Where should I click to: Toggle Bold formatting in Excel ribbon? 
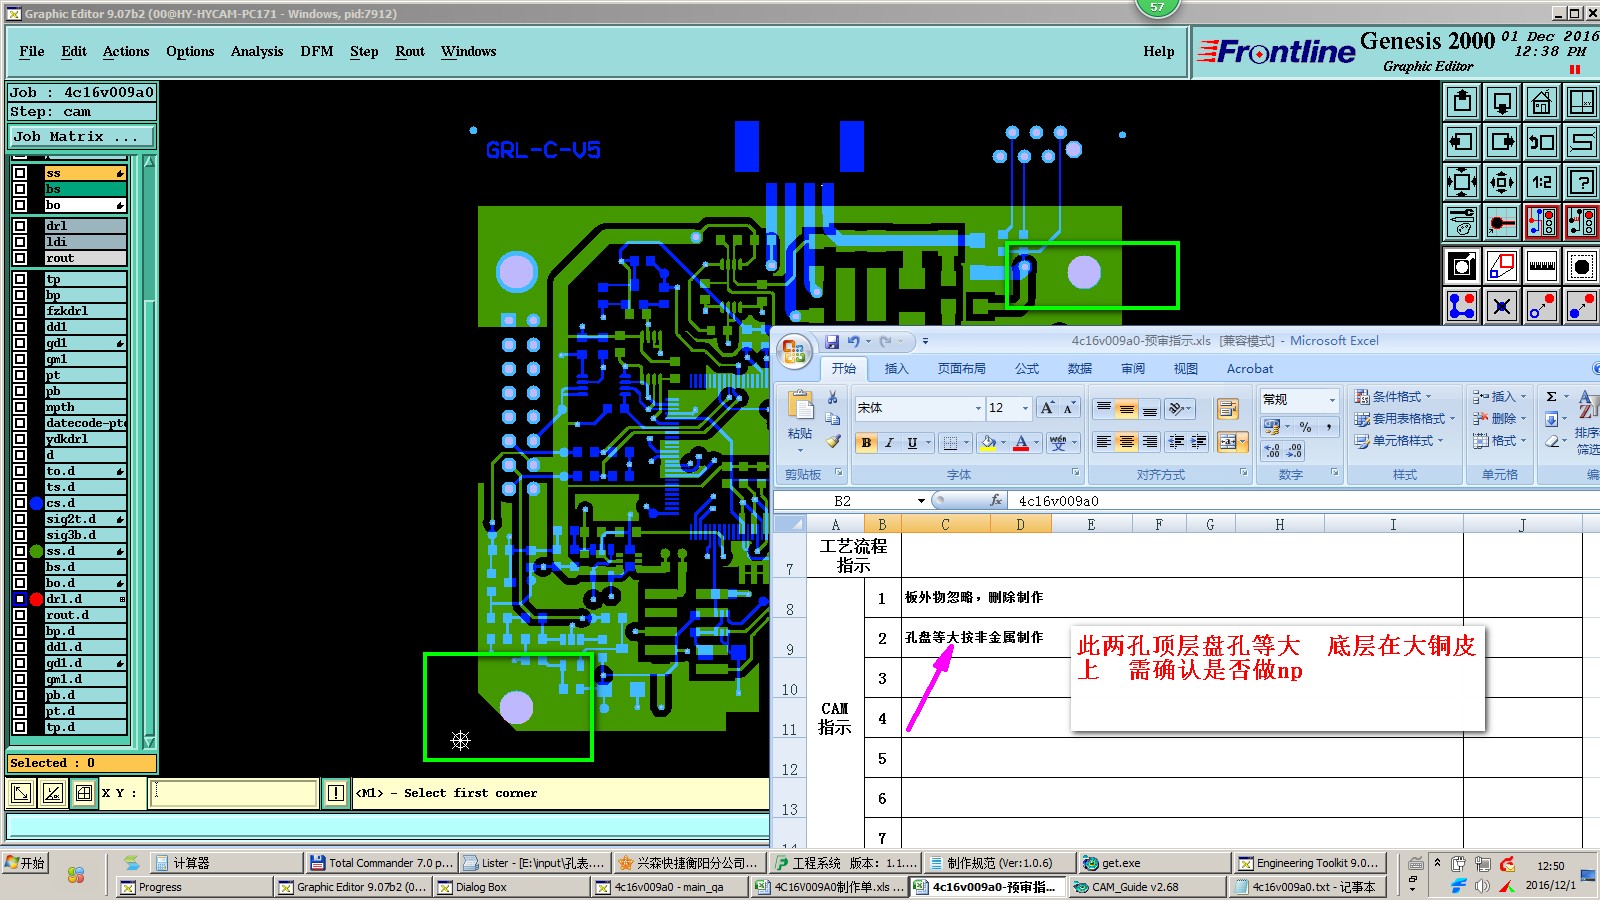coord(866,443)
